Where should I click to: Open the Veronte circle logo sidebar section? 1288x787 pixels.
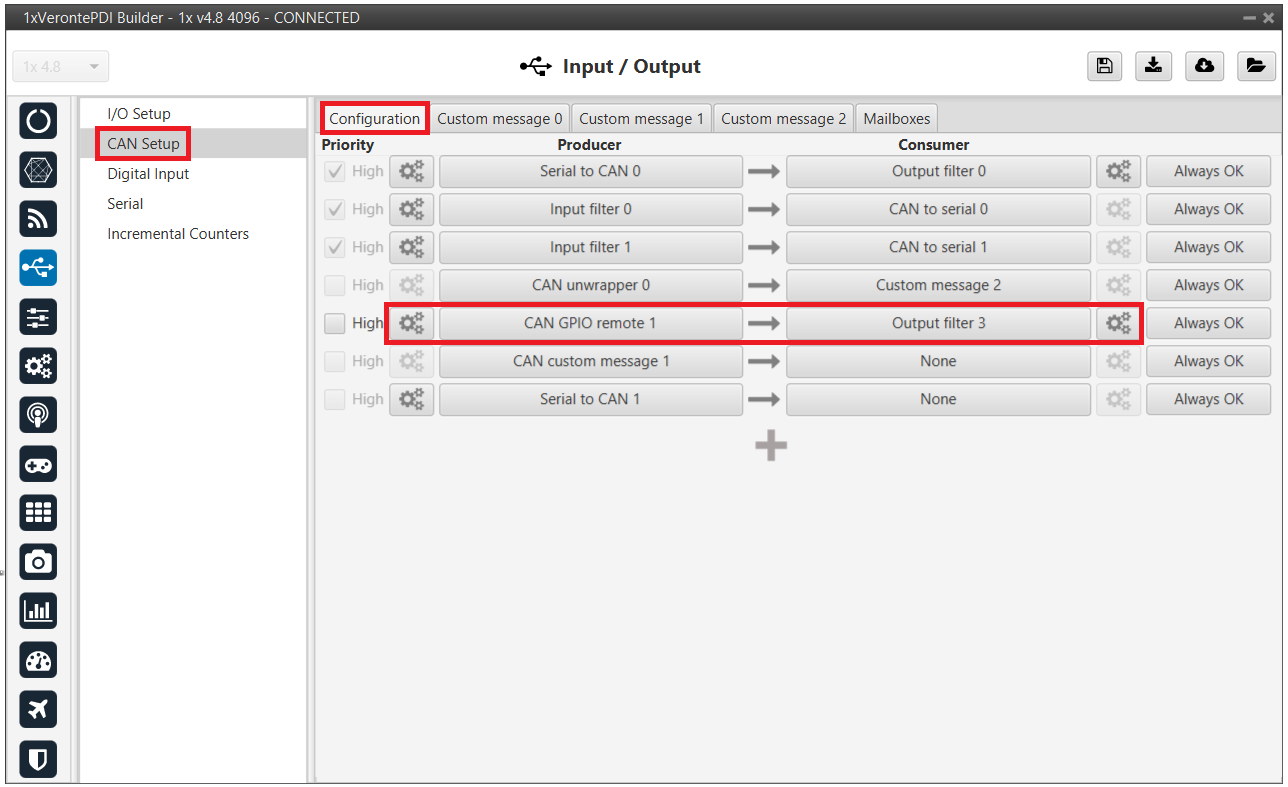click(x=38, y=121)
